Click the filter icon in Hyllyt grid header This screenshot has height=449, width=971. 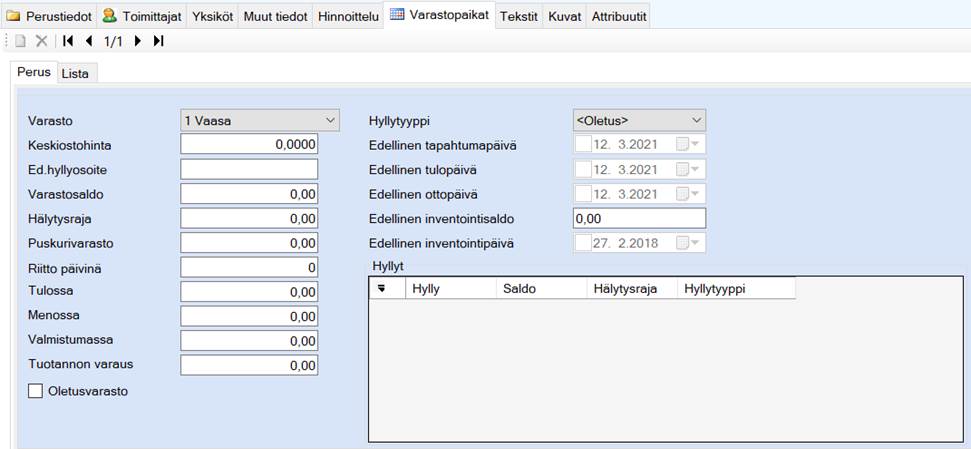[382, 288]
